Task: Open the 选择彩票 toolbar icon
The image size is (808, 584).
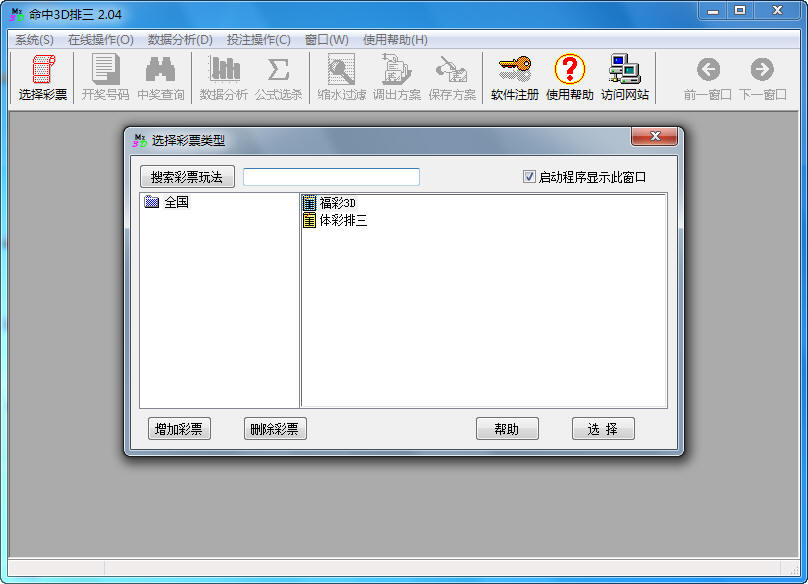Action: (43, 77)
